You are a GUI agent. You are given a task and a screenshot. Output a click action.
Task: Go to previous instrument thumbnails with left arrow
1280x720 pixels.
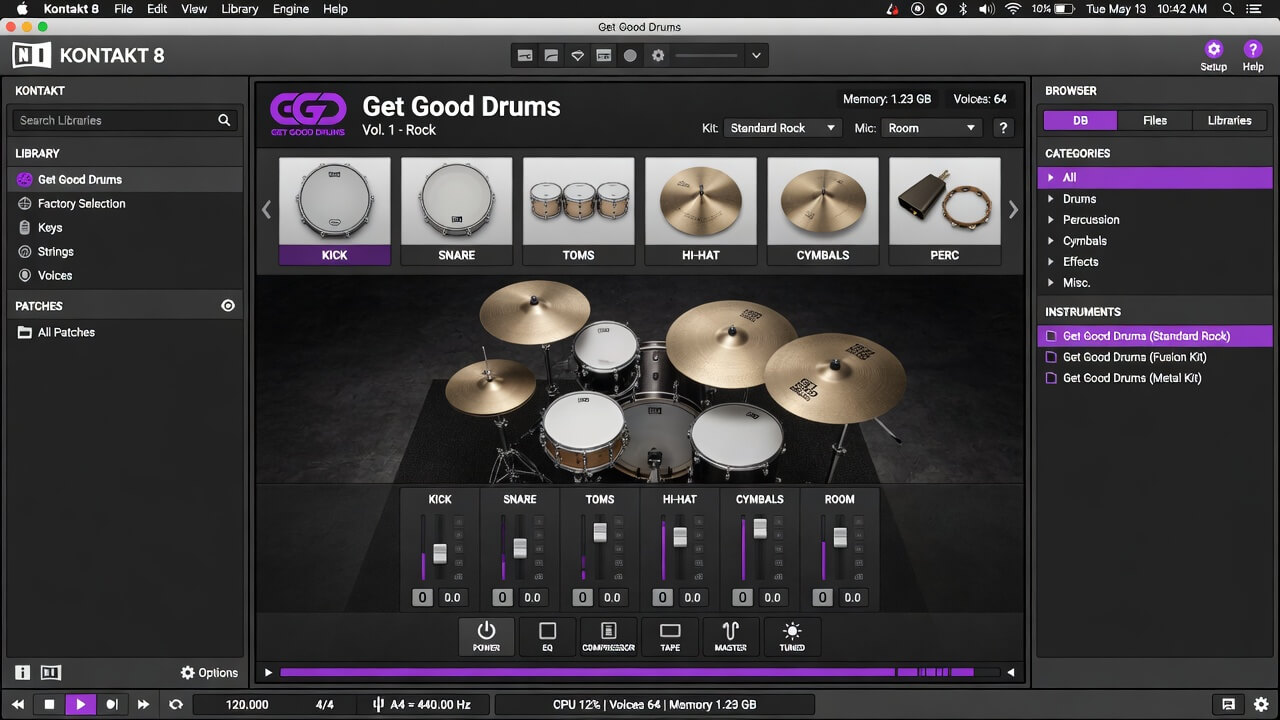tap(266, 210)
